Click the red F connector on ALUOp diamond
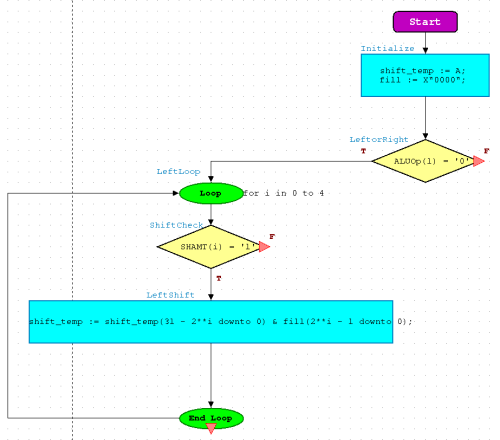The height and width of the screenshot is (440, 500). 479,161
